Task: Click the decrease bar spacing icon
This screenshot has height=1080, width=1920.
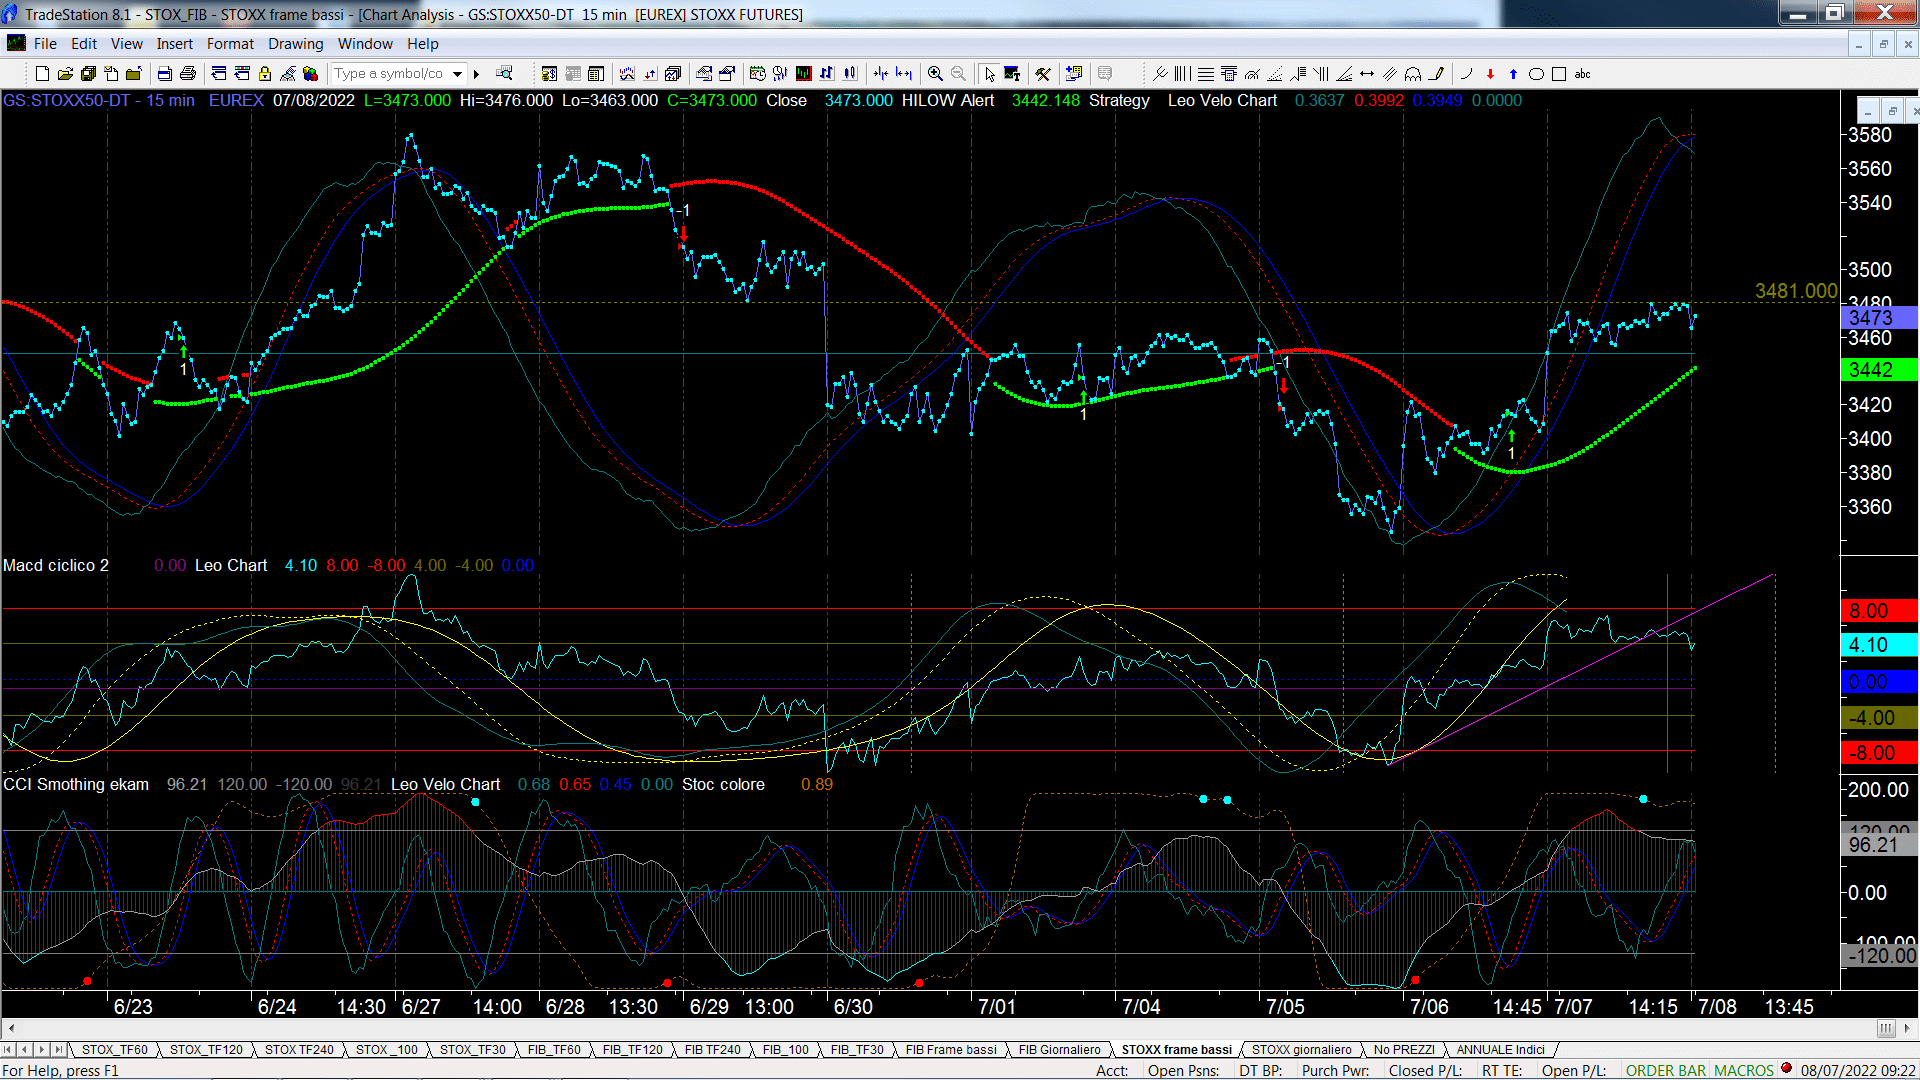Action: click(x=881, y=74)
